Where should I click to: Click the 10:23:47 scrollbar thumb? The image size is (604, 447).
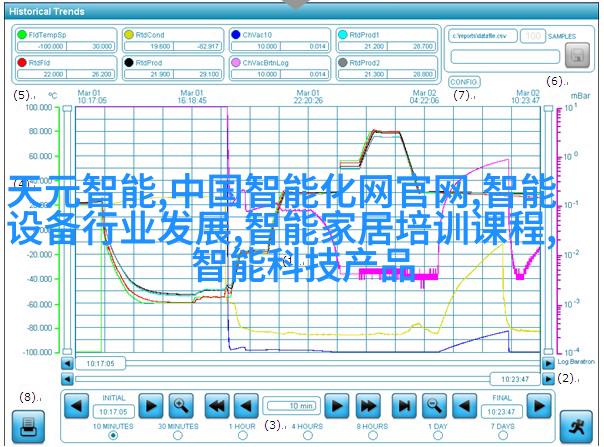coord(515,379)
